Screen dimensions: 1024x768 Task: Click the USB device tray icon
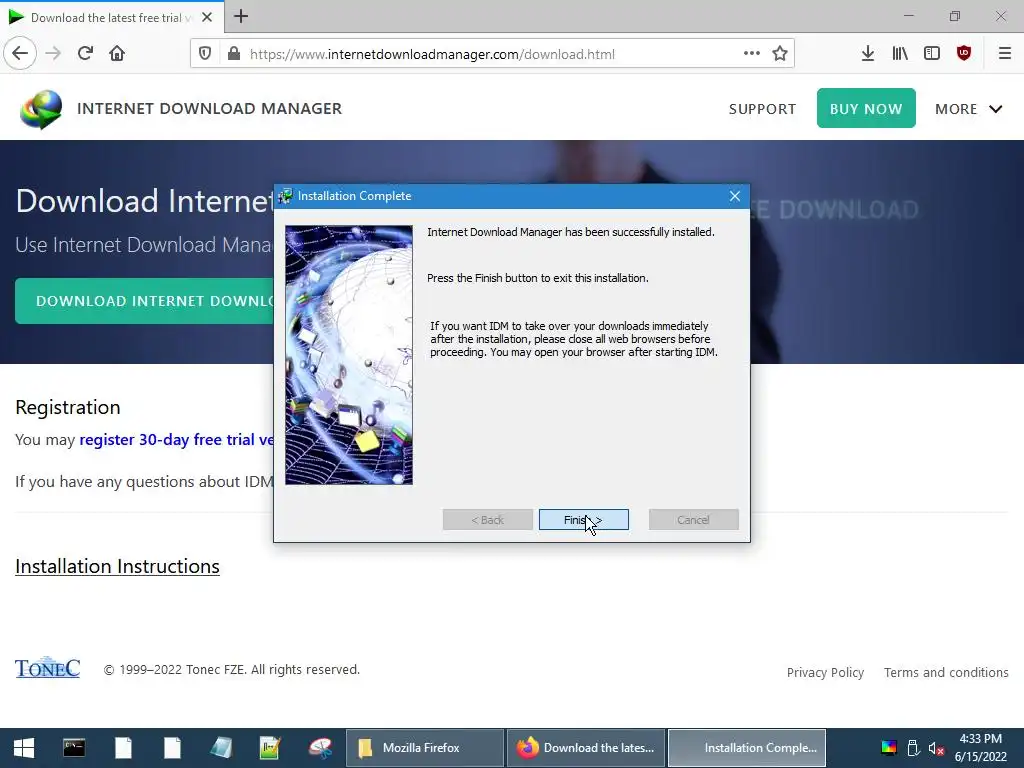coord(913,748)
